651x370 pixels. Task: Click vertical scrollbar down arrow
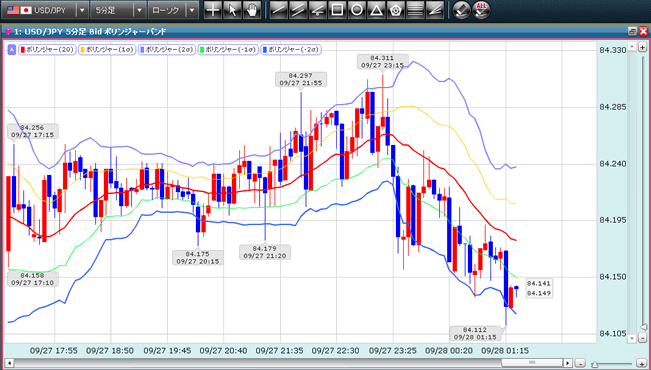632,338
